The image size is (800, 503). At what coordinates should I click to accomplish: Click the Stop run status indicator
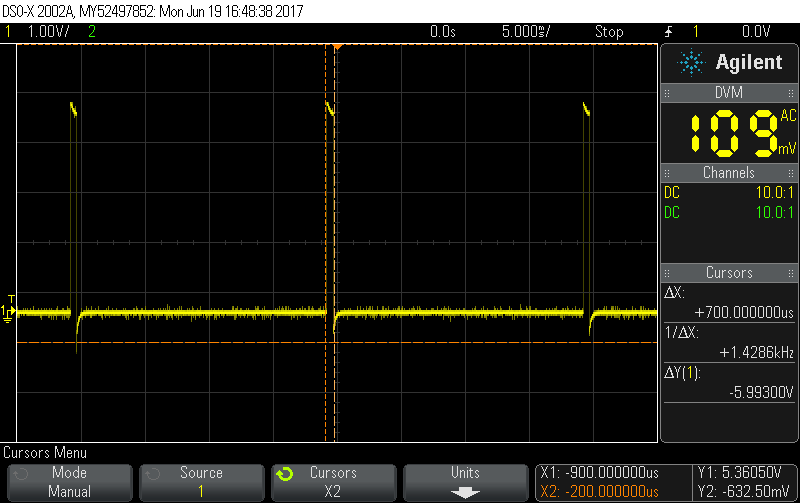click(609, 32)
